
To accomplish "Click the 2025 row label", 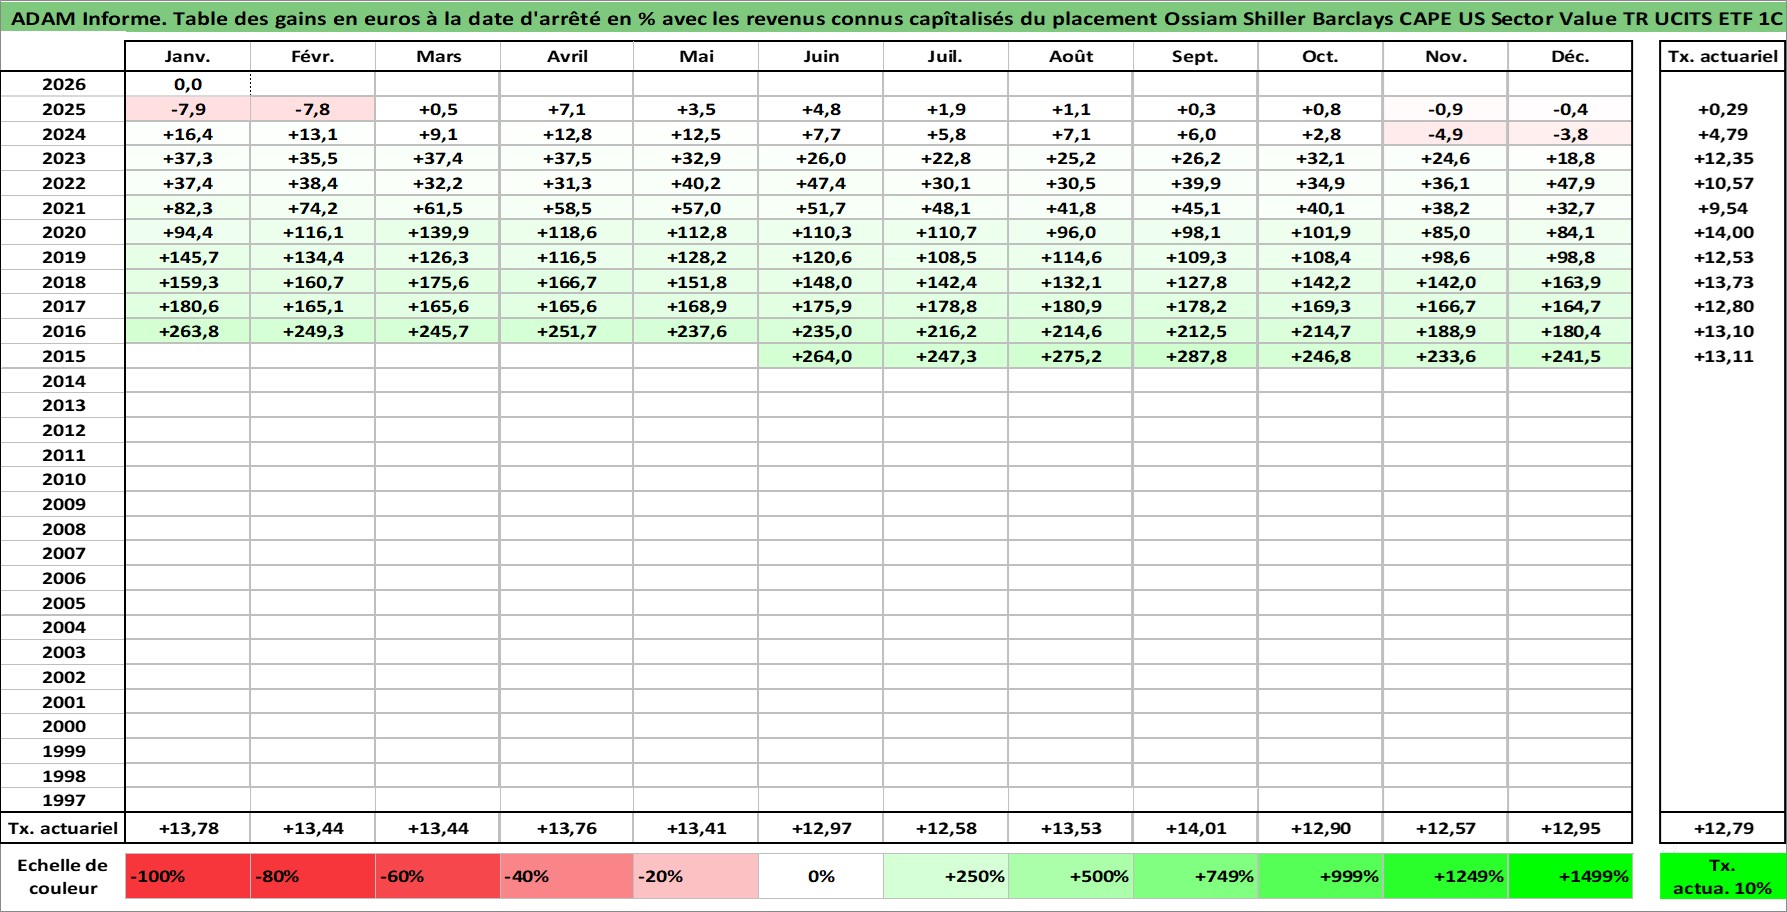I will tap(64, 109).
